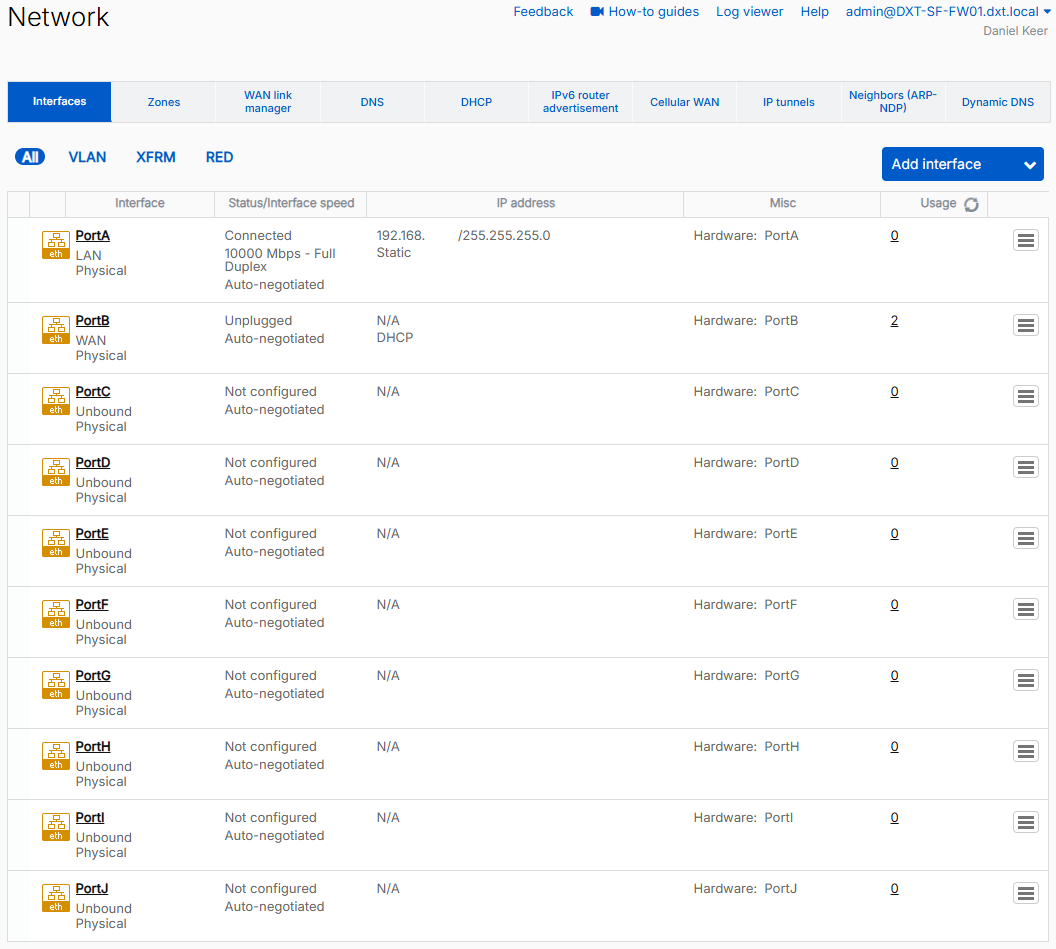The image size is (1056, 949).
Task: Click the PortB usage count of 2
Action: tap(894, 321)
